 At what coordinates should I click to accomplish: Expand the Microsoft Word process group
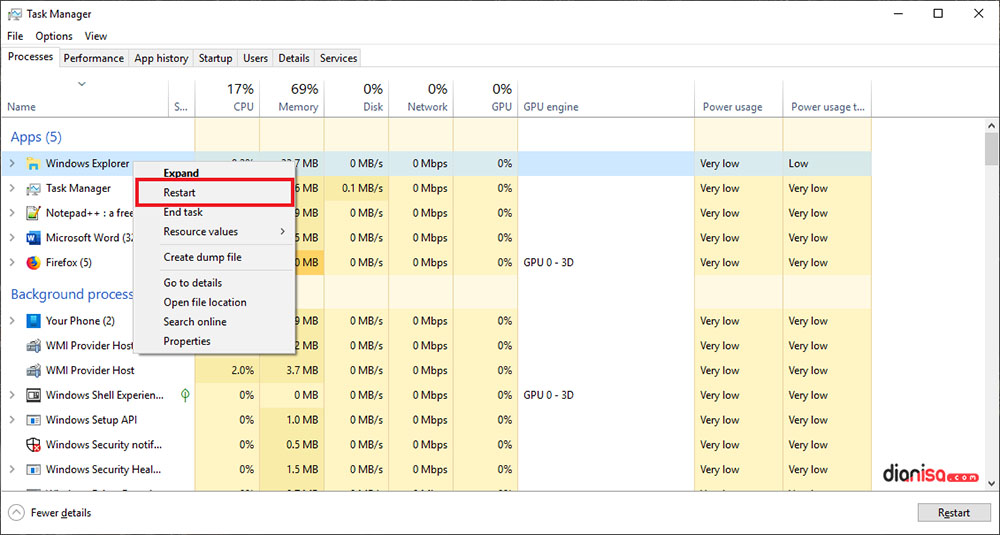[x=12, y=238]
